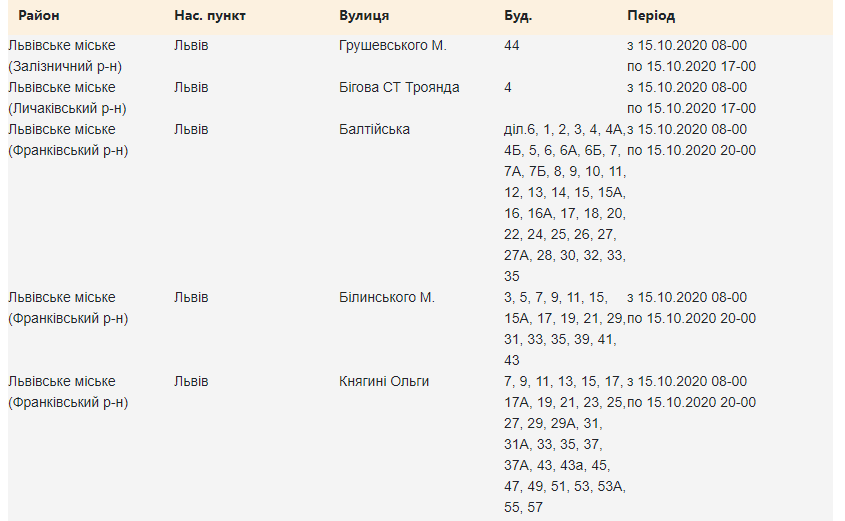Click the Балтійська street name
Viewport: 845px width, 521px height.
tap(374, 129)
